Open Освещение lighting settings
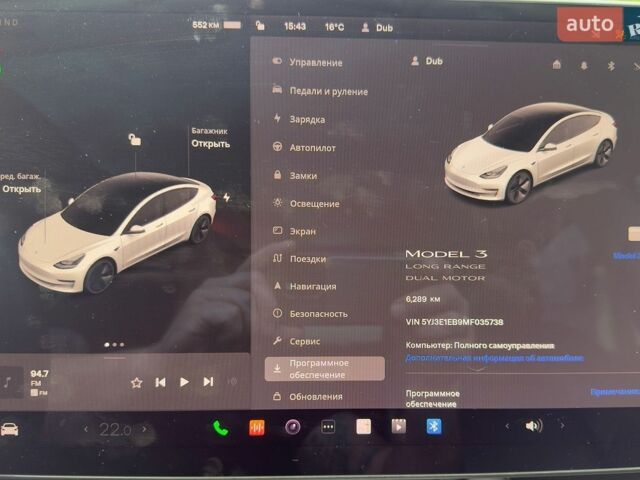The width and height of the screenshot is (640, 480). tap(306, 203)
